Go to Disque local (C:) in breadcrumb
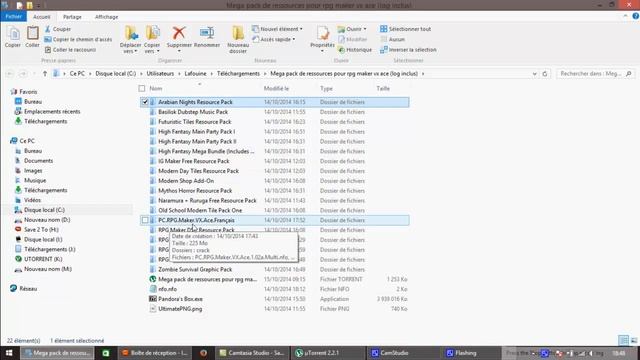Viewport: 640px width, 360px height. 116,73
